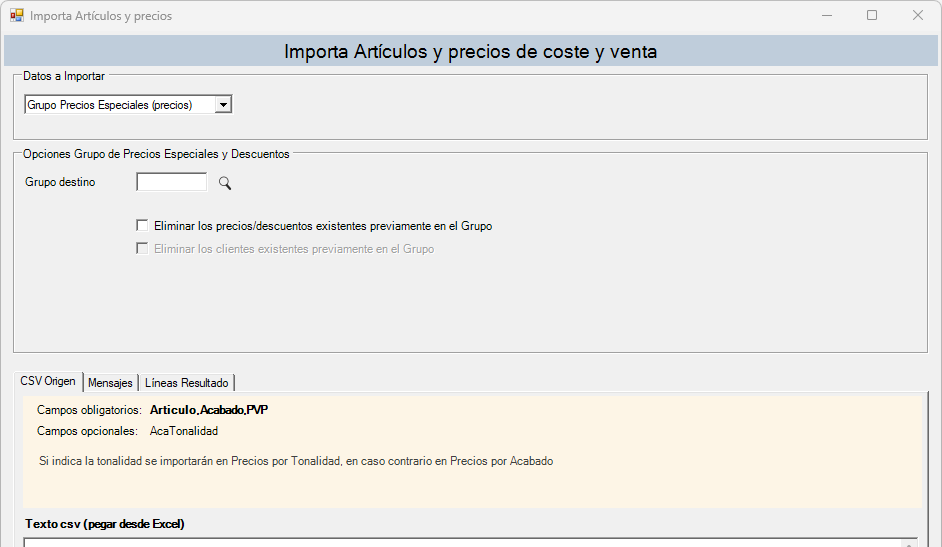Open the Mensajes tab
Screen dimensions: 942x547
tap(110, 383)
